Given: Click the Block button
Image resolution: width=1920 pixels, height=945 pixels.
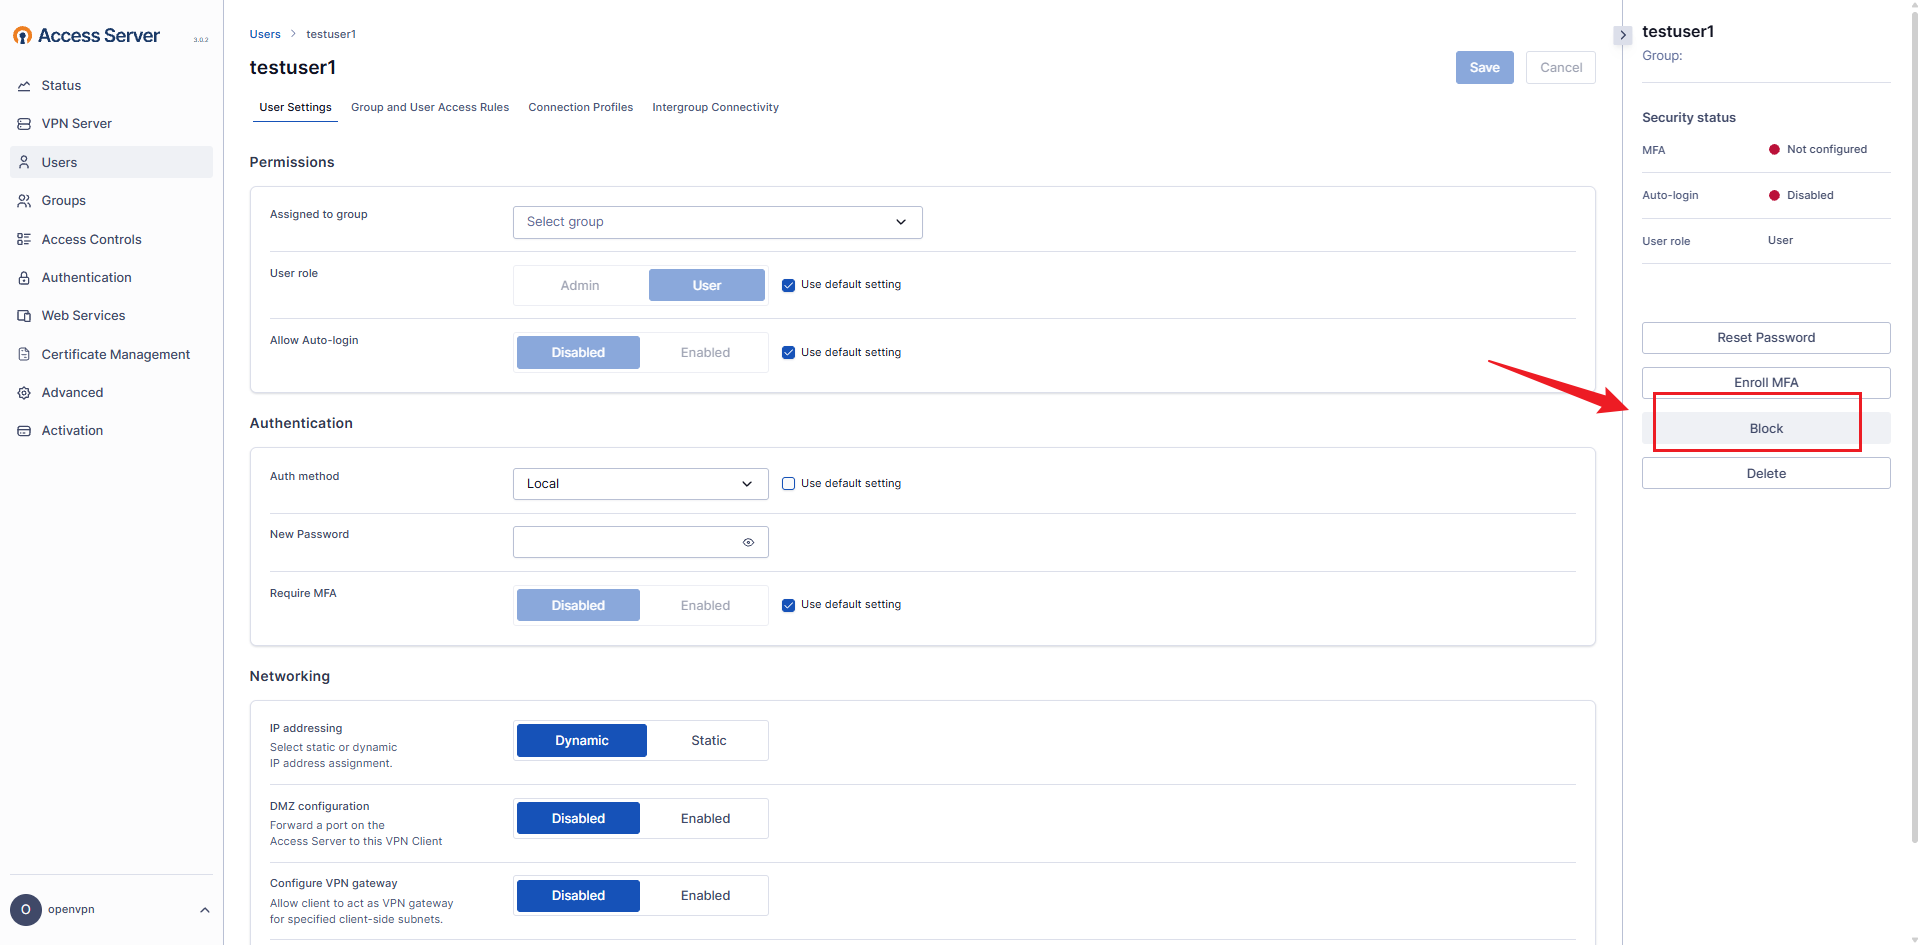Looking at the screenshot, I should pos(1765,429).
